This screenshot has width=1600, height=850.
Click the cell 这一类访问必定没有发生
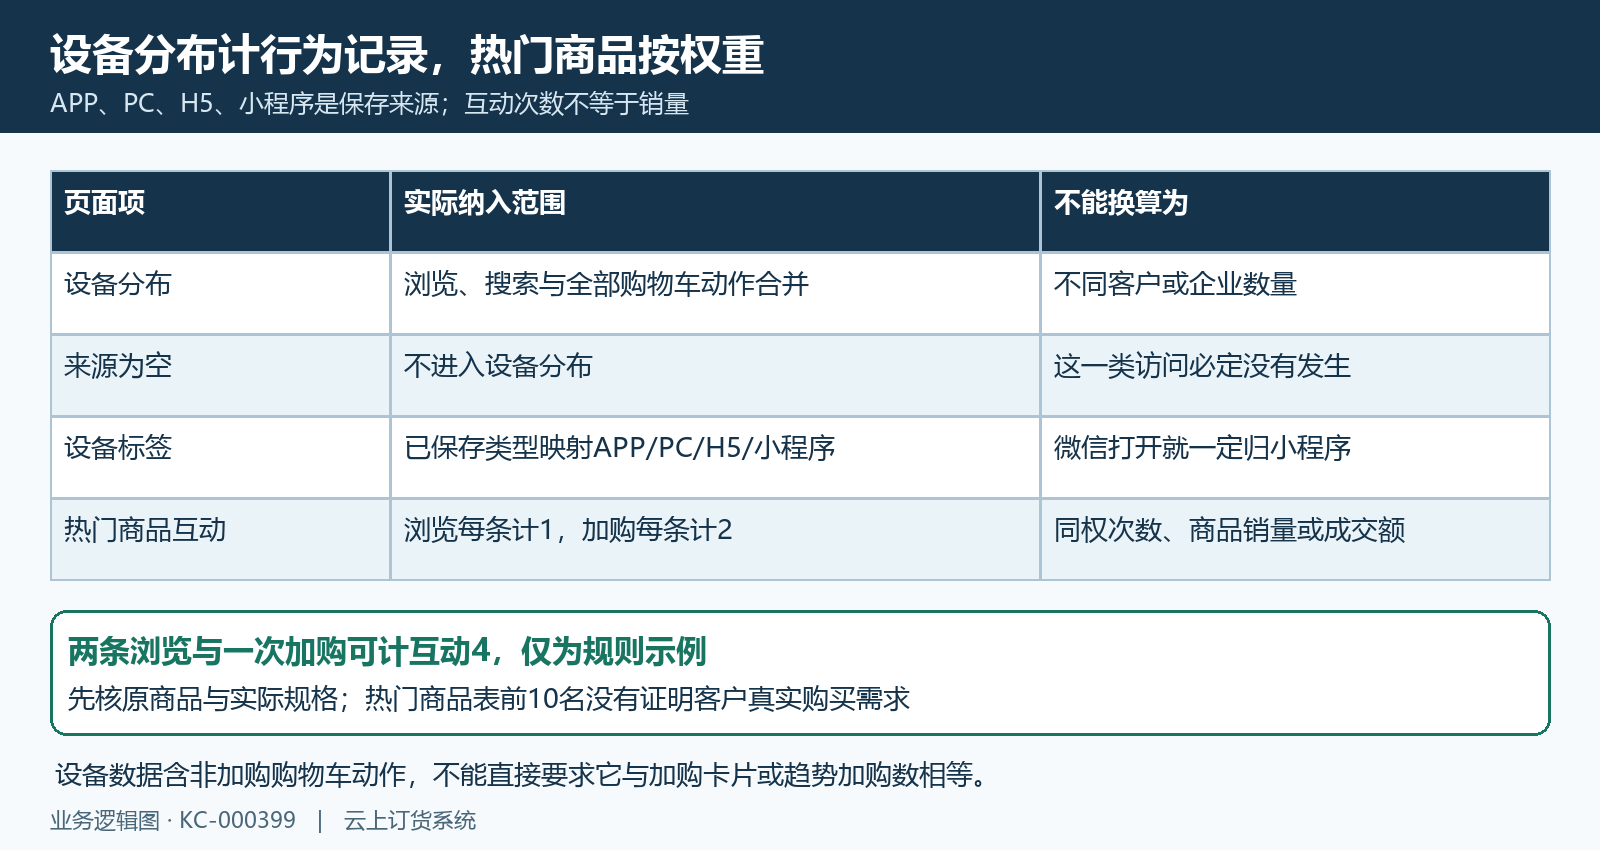(x=1295, y=375)
